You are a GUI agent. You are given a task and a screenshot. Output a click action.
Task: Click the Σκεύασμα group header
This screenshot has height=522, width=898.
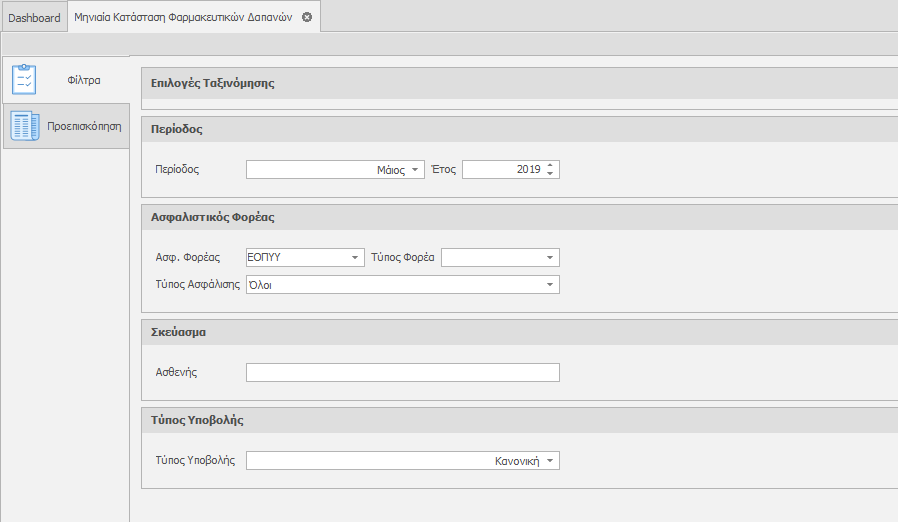(178, 331)
